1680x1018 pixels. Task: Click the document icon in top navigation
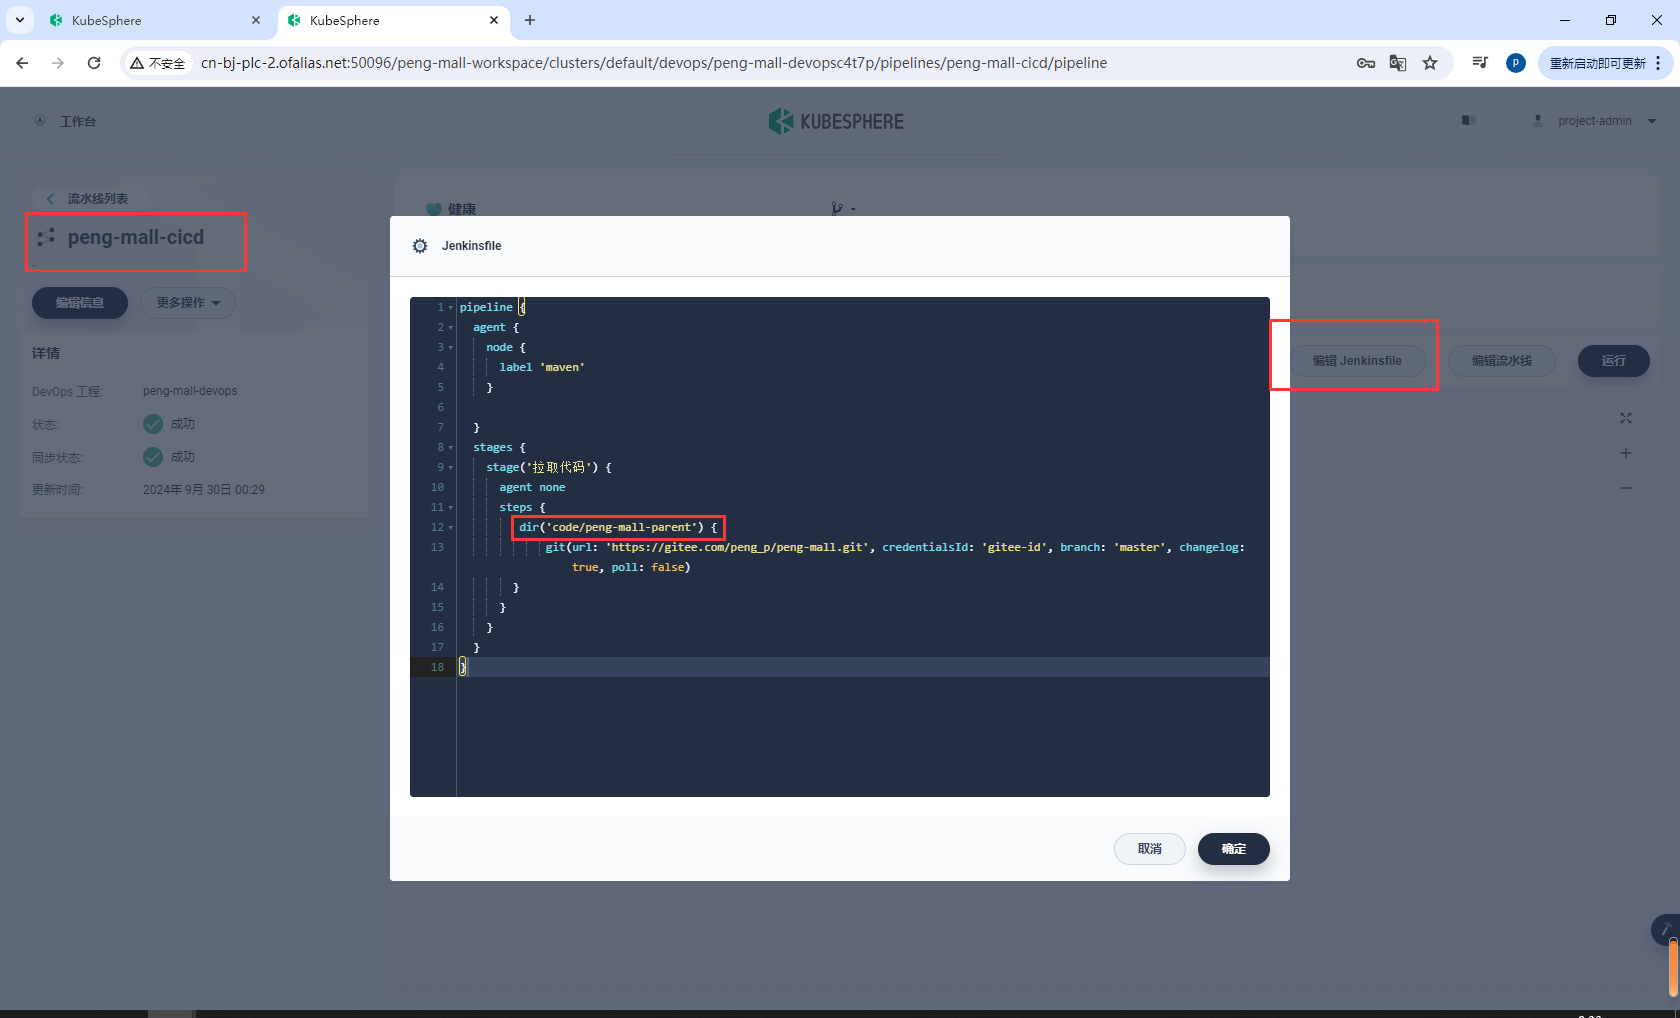(x=1469, y=120)
